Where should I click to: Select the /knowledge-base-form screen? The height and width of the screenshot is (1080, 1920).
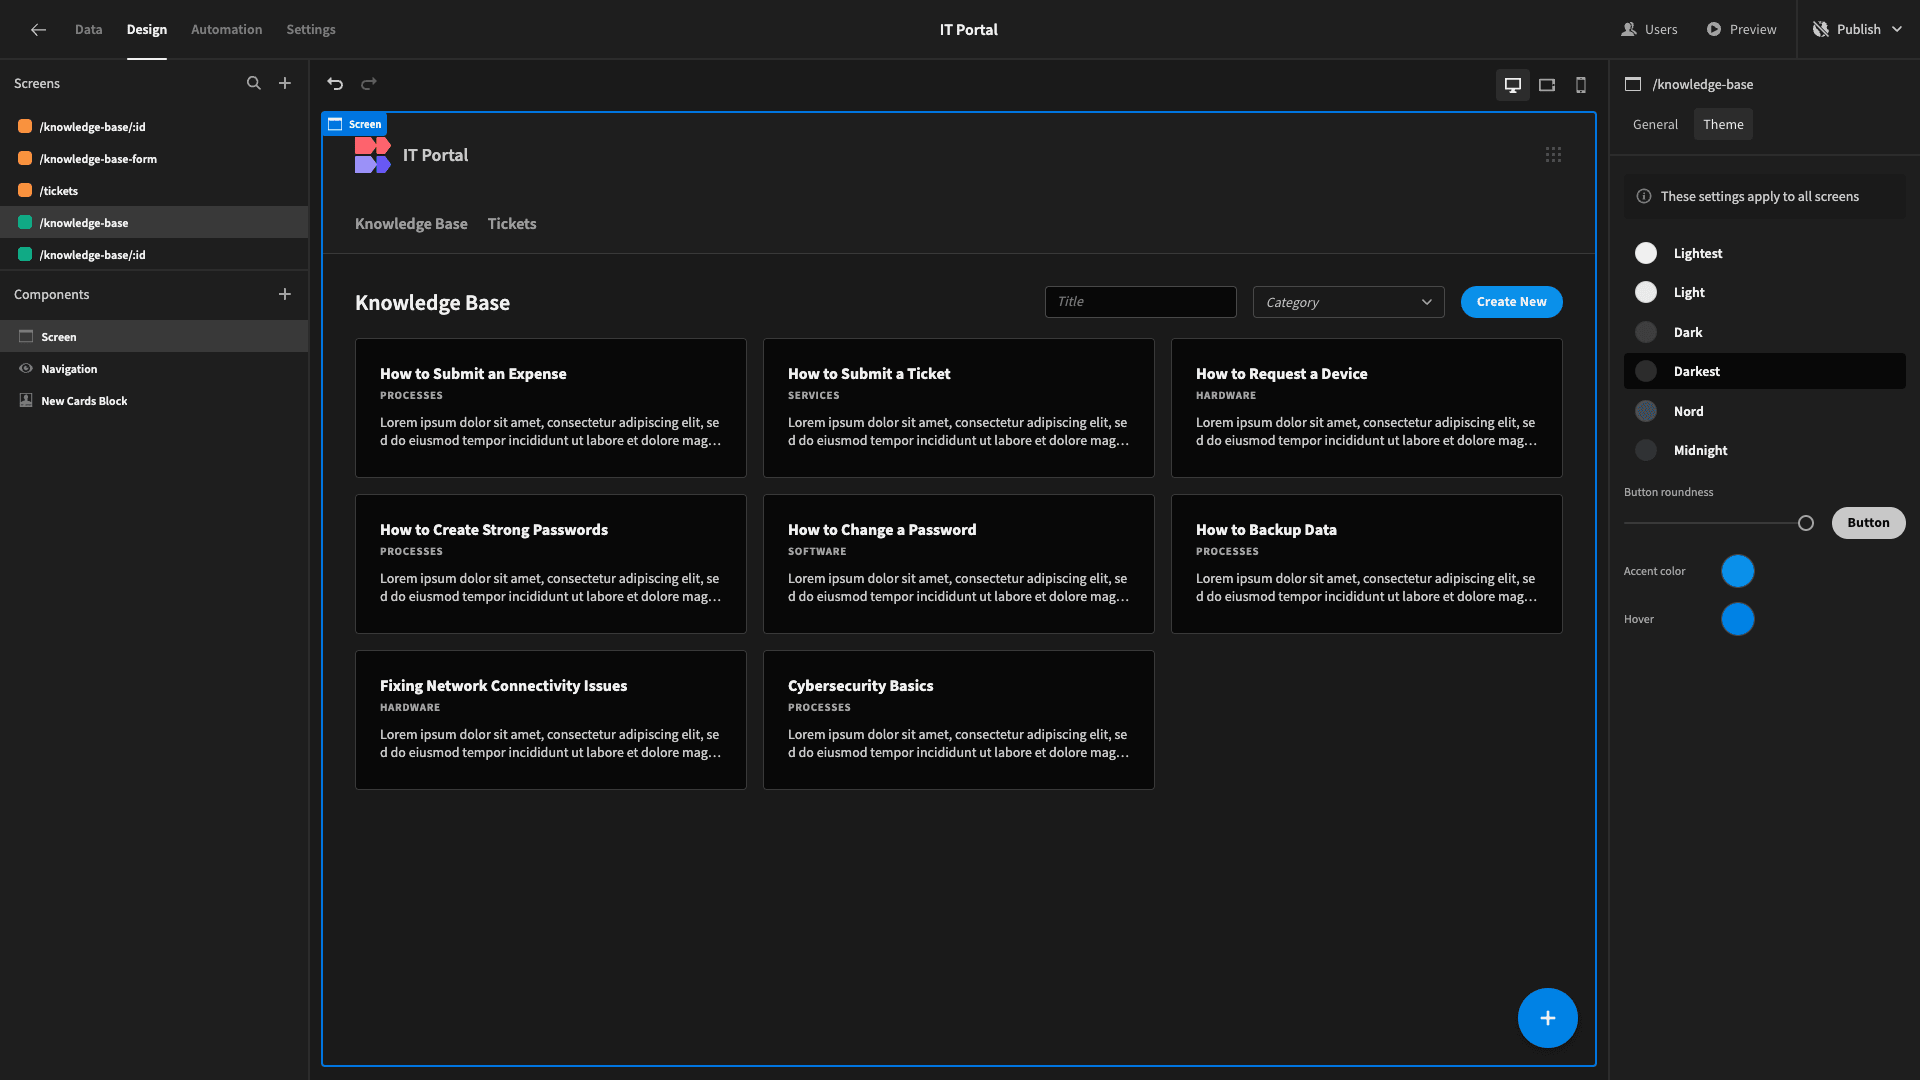[154, 159]
